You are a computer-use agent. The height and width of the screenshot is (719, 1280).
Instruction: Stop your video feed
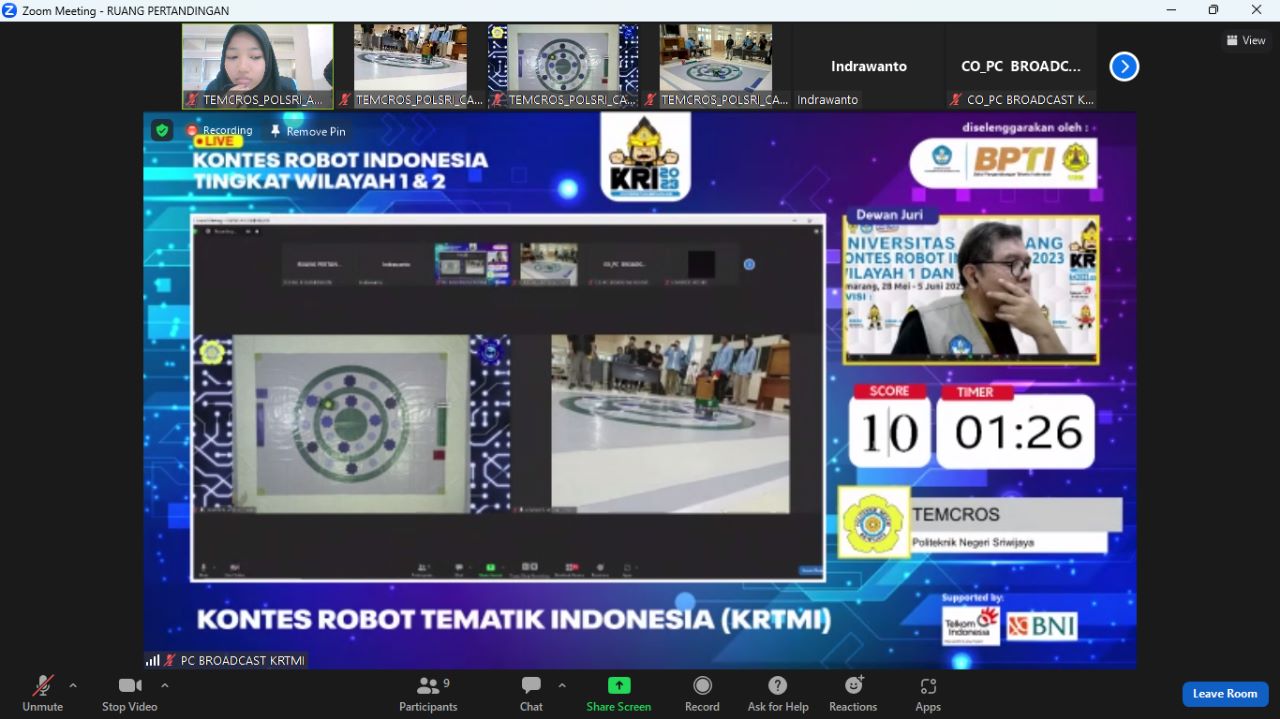pyautogui.click(x=129, y=692)
